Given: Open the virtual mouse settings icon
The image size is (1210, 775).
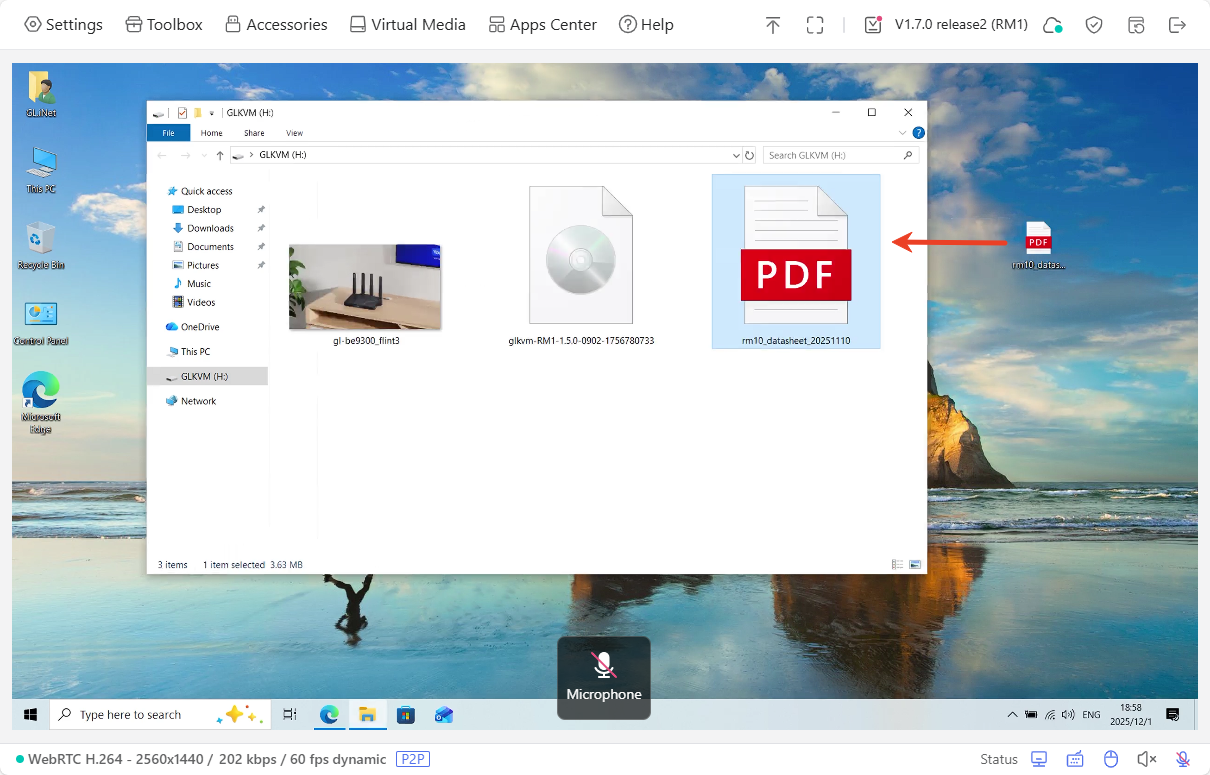Looking at the screenshot, I should click(1110, 759).
